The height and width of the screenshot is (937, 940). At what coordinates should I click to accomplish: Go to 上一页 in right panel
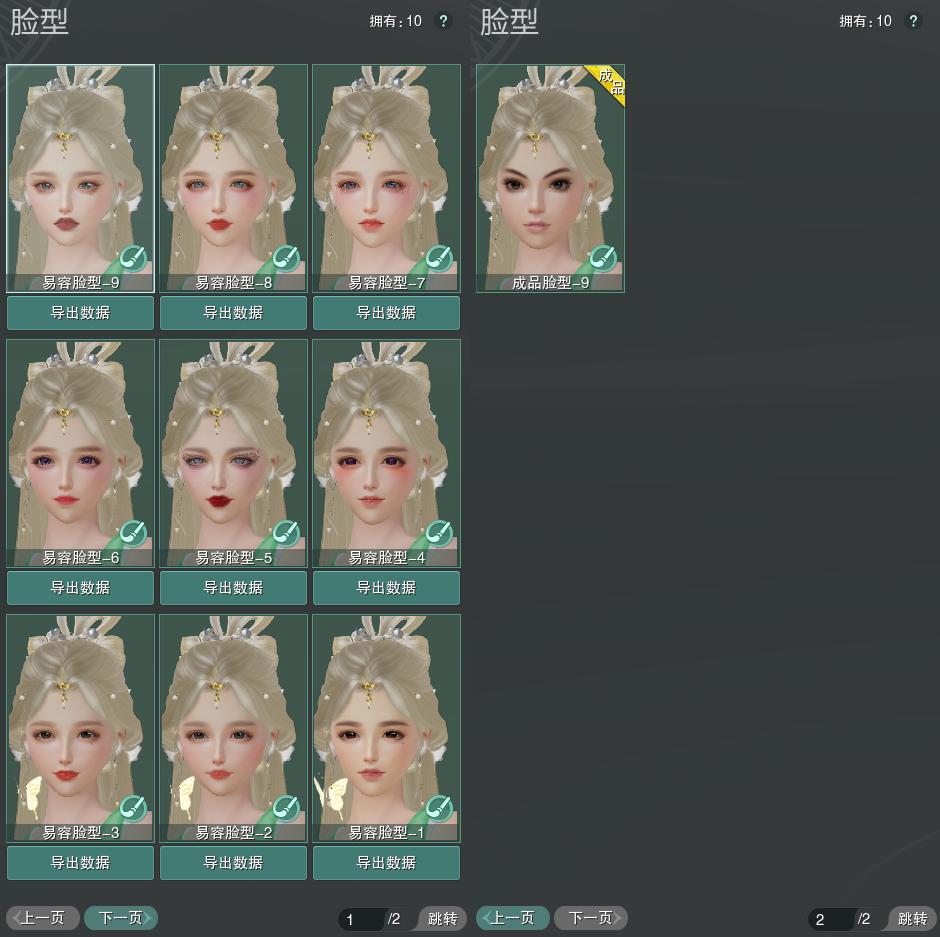coord(513,918)
